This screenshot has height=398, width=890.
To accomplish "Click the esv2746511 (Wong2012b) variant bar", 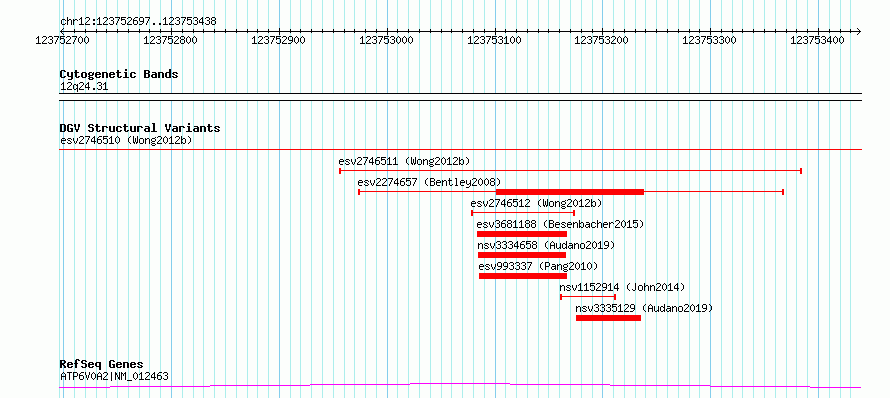I will pos(570,170).
